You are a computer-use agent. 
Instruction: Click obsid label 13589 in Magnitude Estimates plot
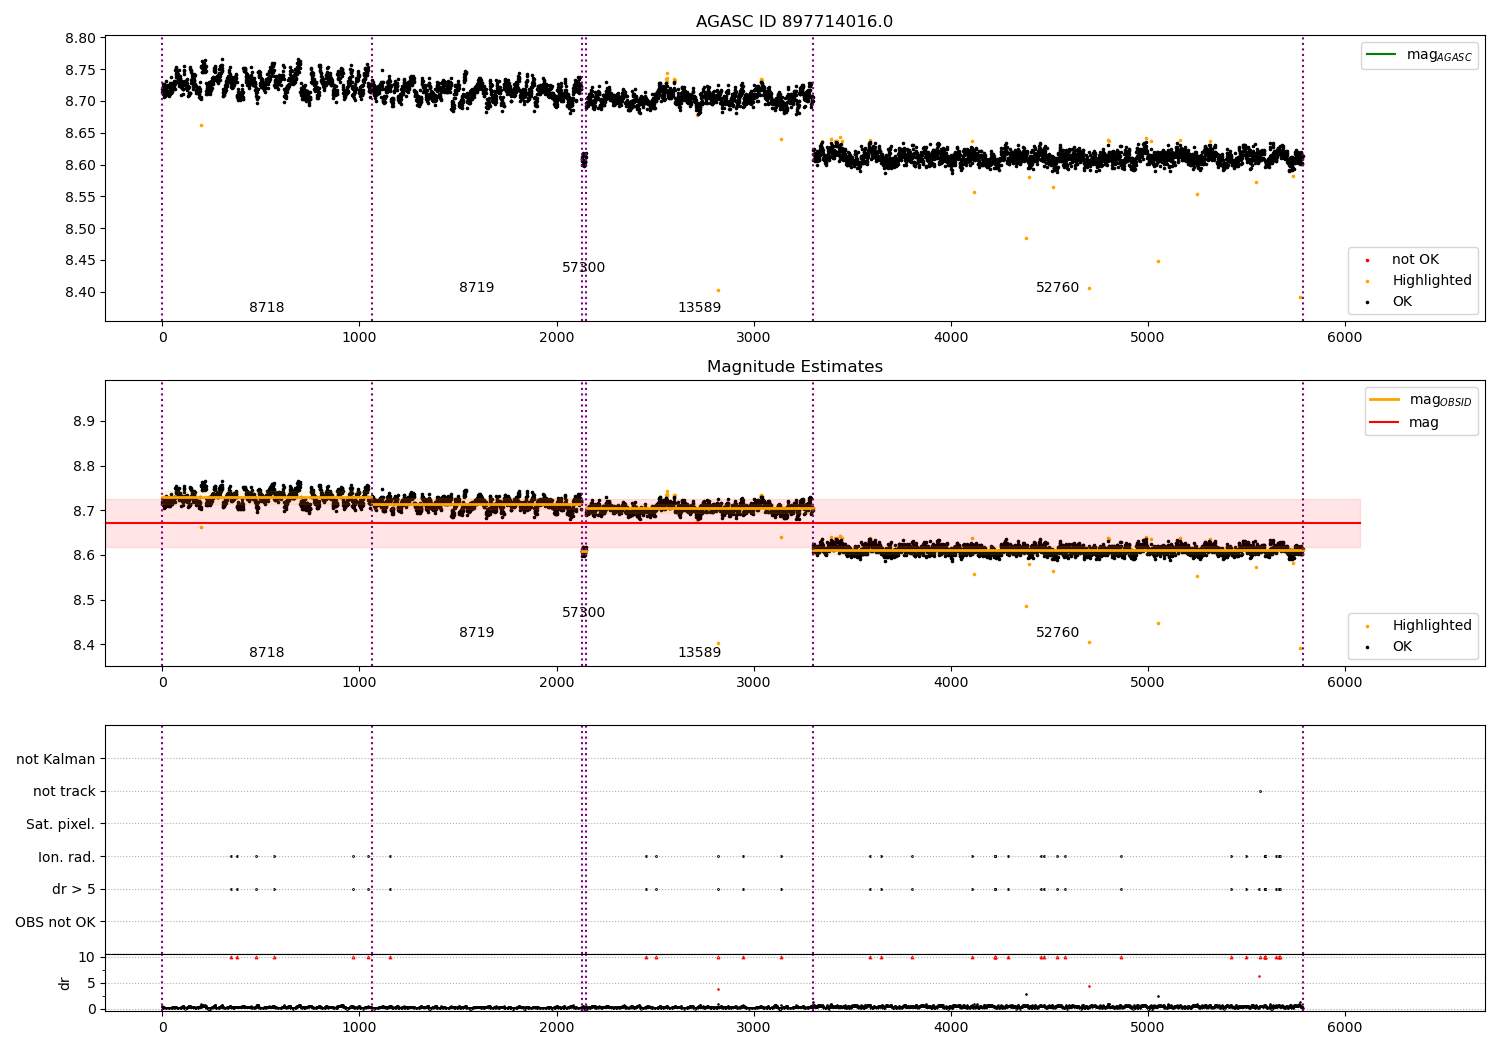(x=700, y=653)
